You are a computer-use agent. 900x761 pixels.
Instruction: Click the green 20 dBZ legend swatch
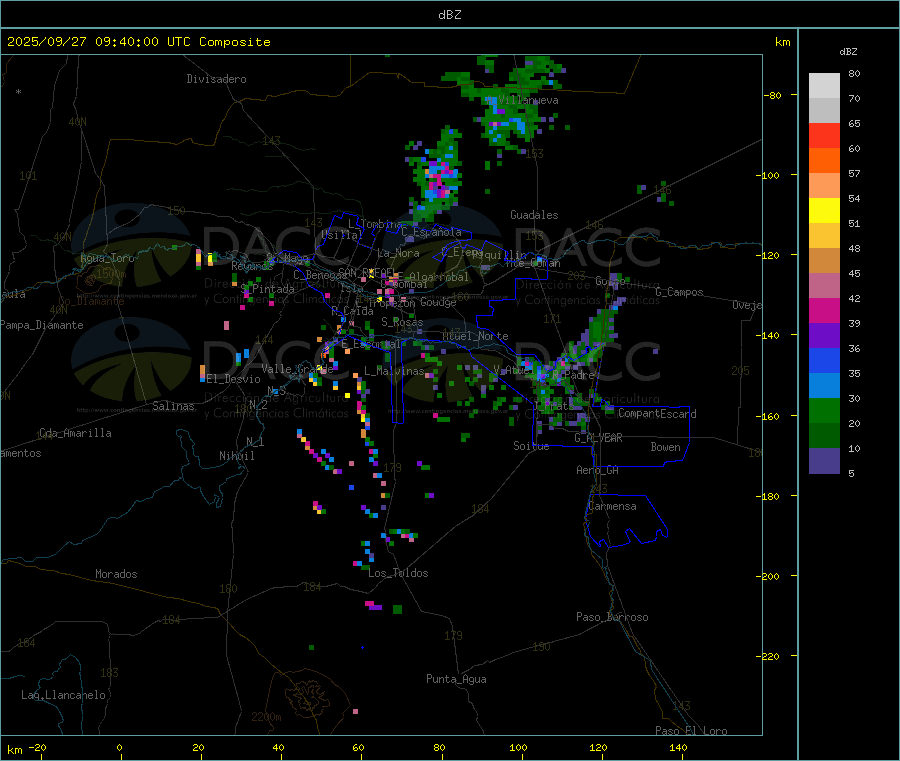click(824, 410)
